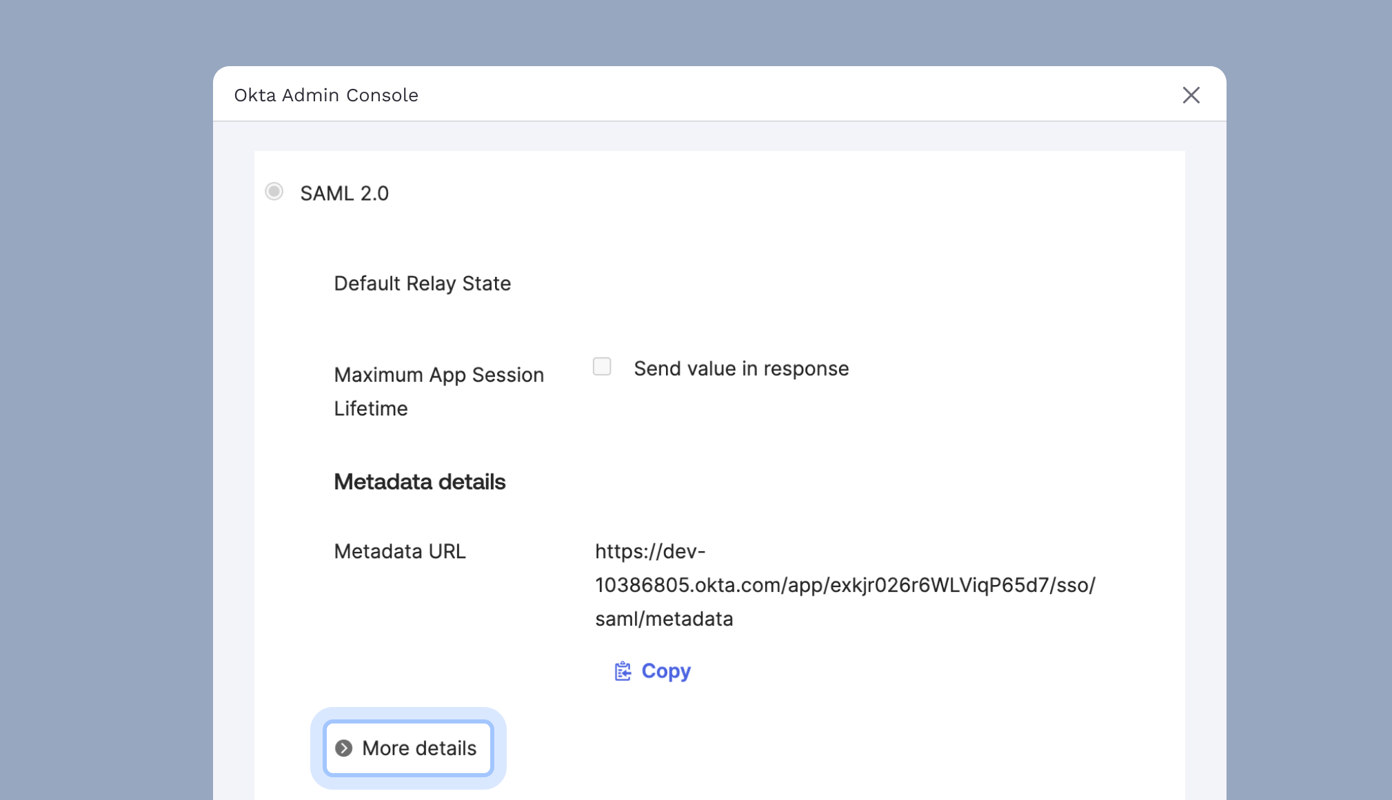Image resolution: width=1392 pixels, height=800 pixels.
Task: Select the clipboard Copy icon for Metadata URL
Action: [x=623, y=670]
